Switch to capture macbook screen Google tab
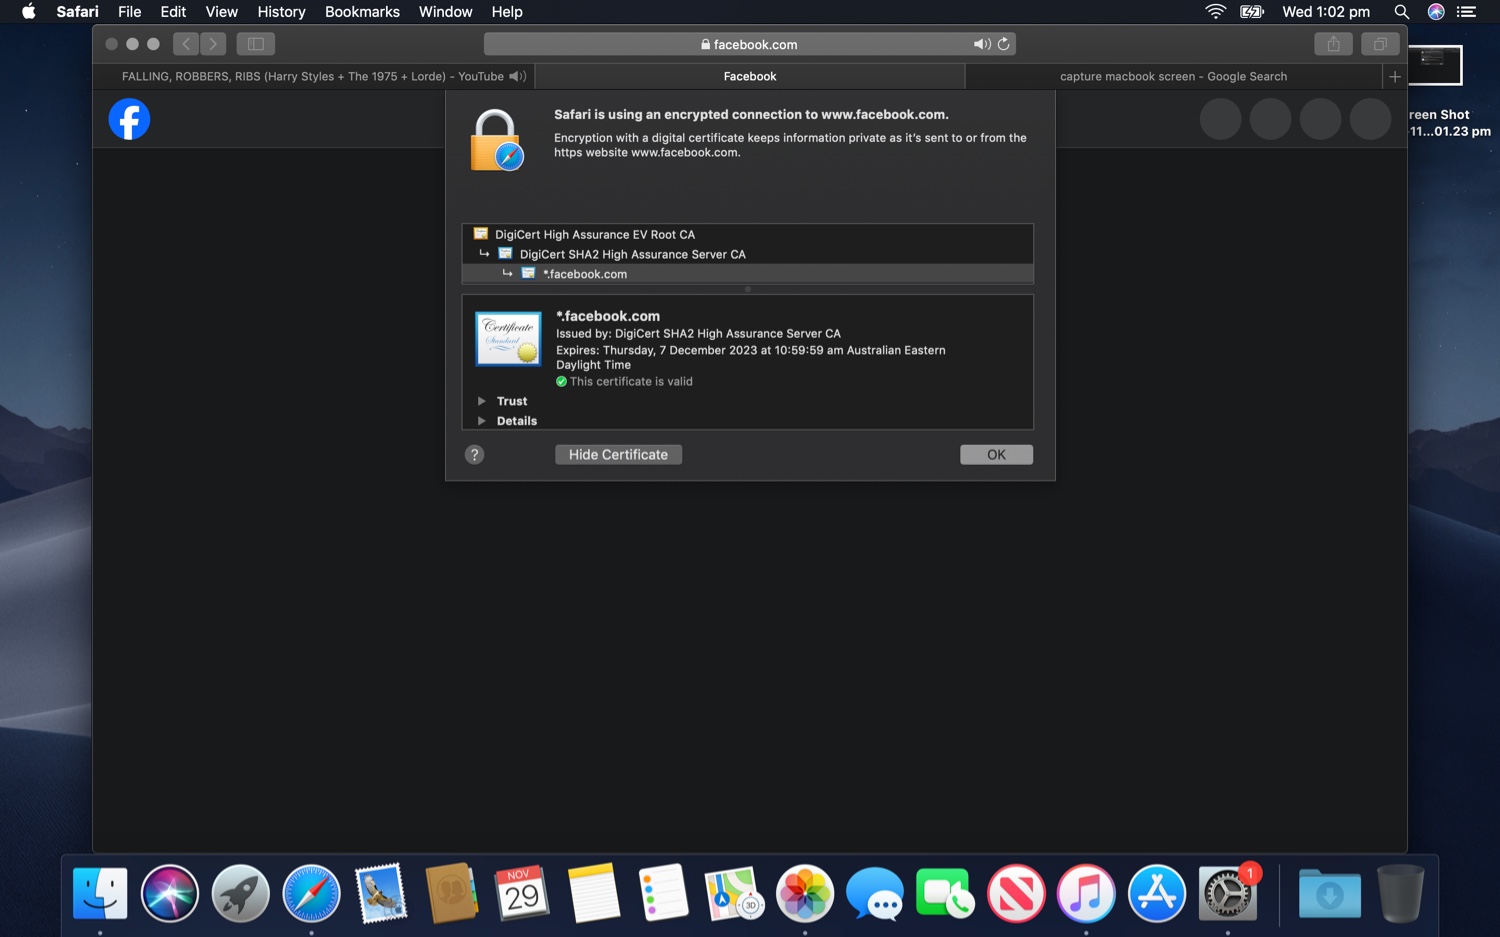 (x=1173, y=76)
